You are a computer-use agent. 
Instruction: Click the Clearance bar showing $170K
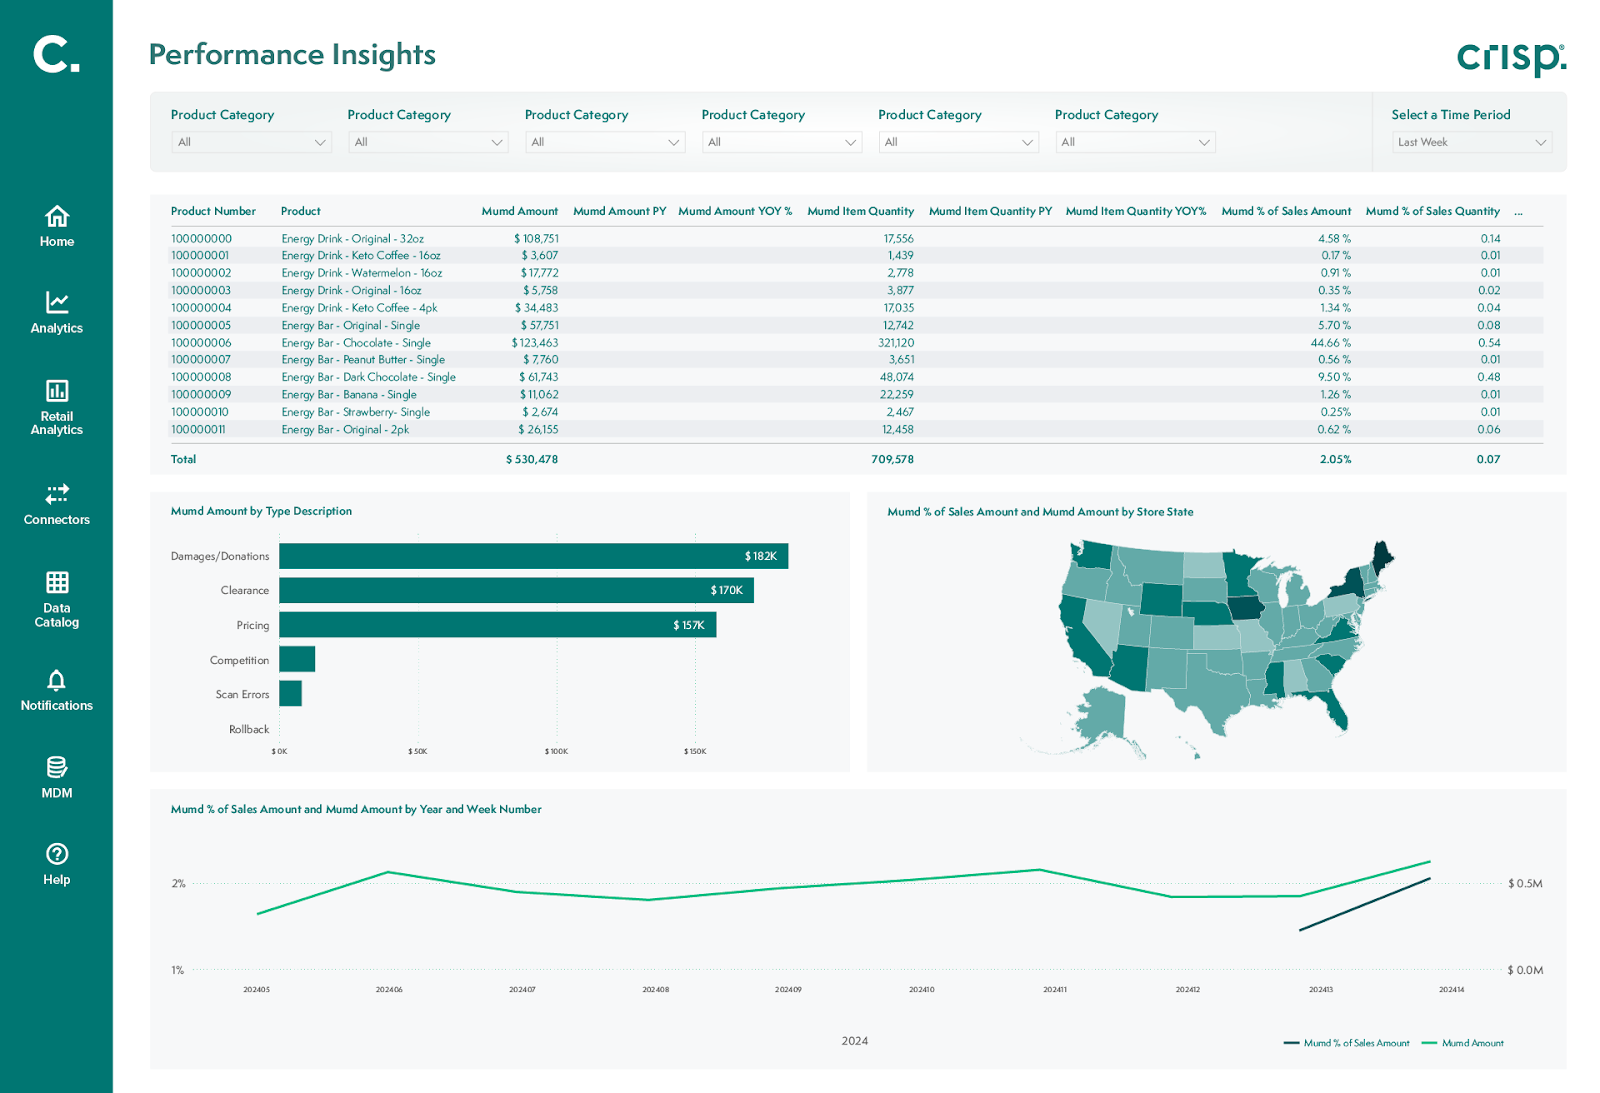(516, 590)
